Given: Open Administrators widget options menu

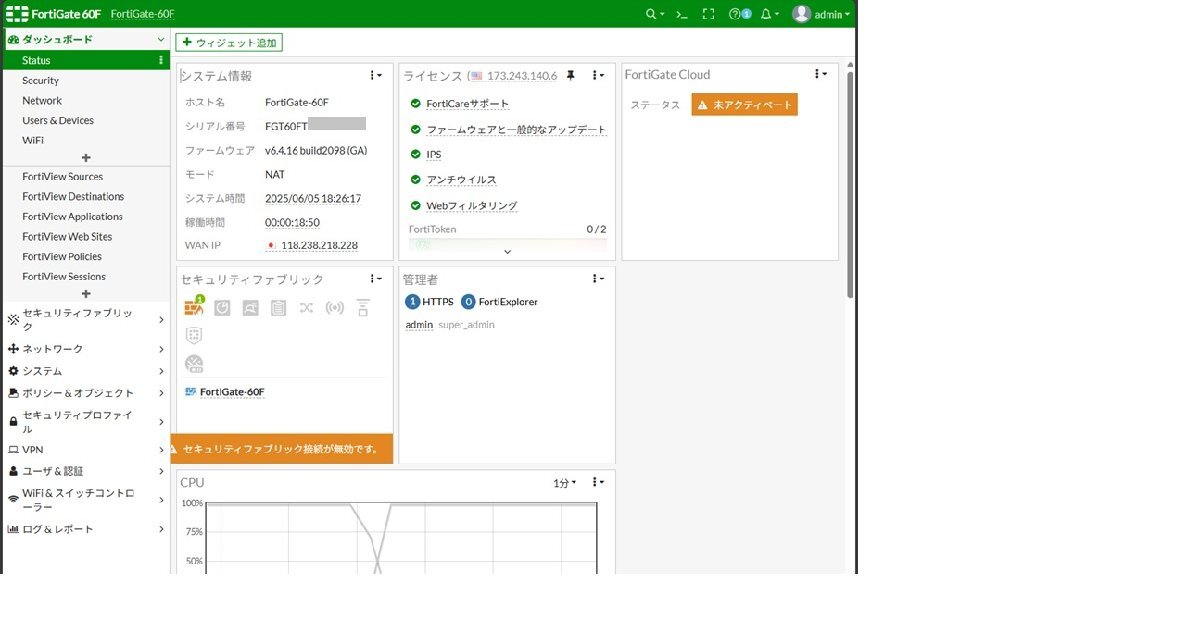Looking at the screenshot, I should pyautogui.click(x=598, y=279).
